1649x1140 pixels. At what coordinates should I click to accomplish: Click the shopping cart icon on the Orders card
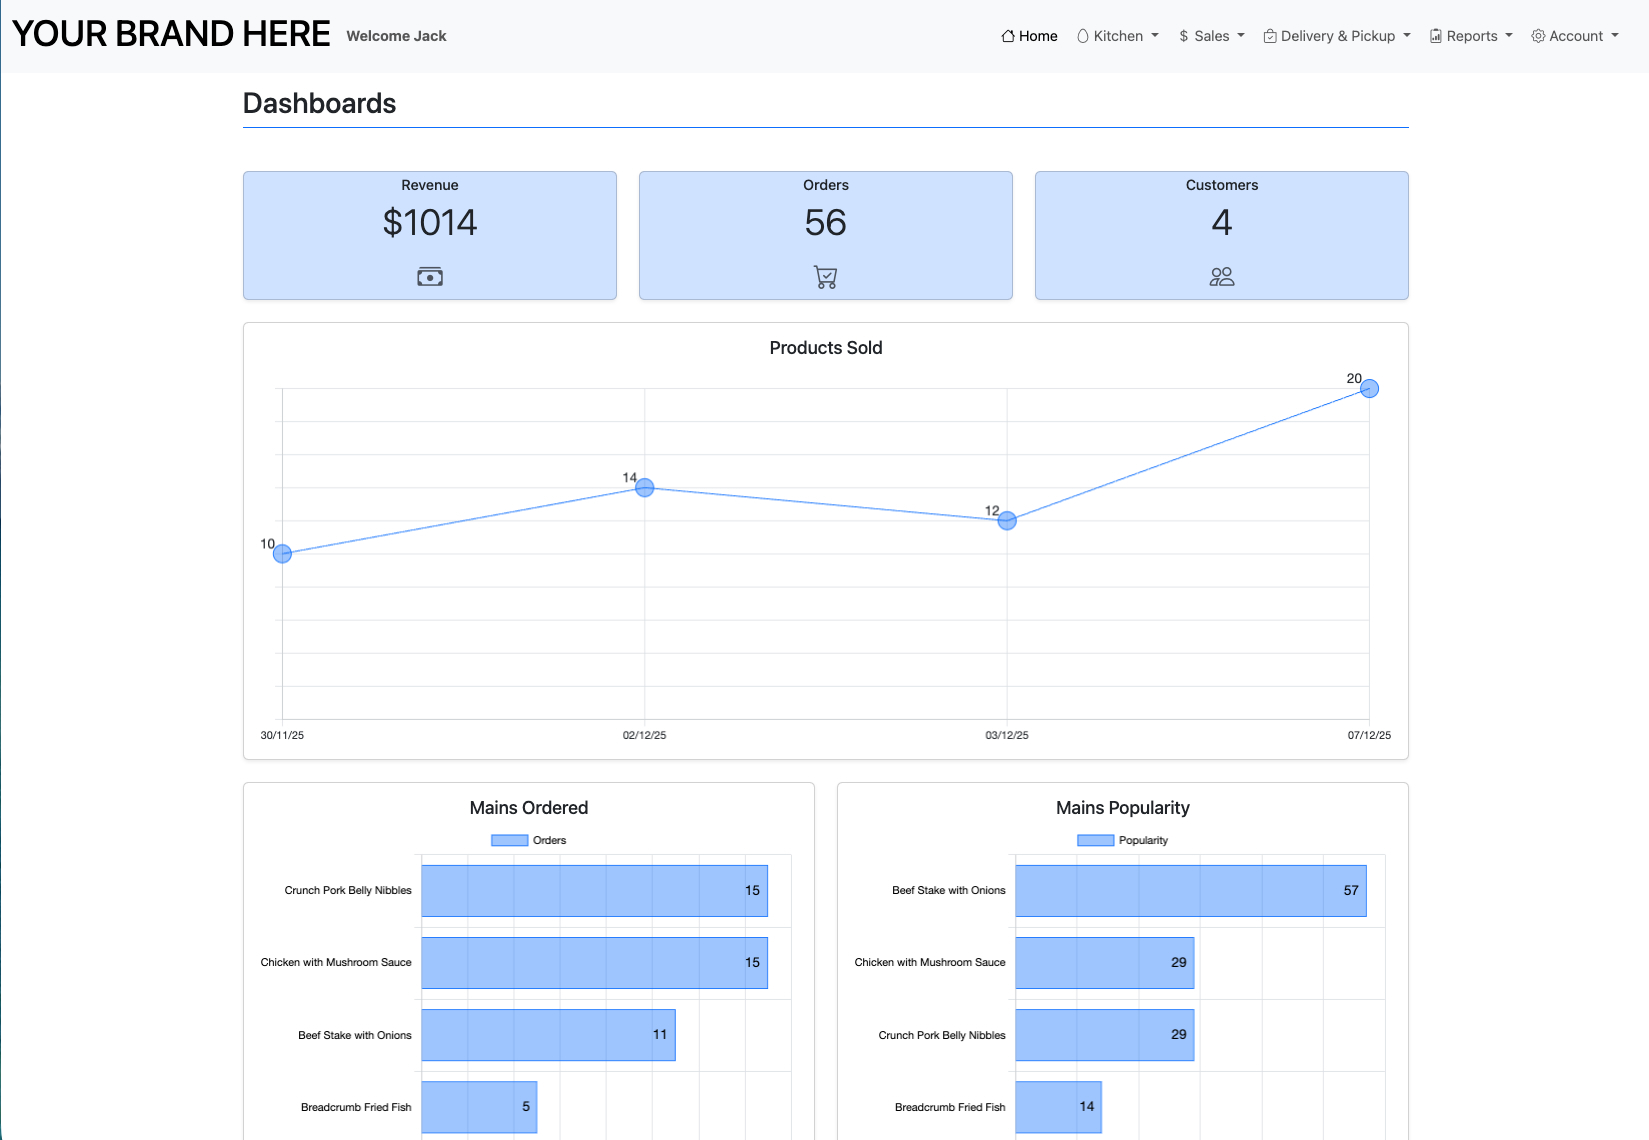click(x=825, y=276)
